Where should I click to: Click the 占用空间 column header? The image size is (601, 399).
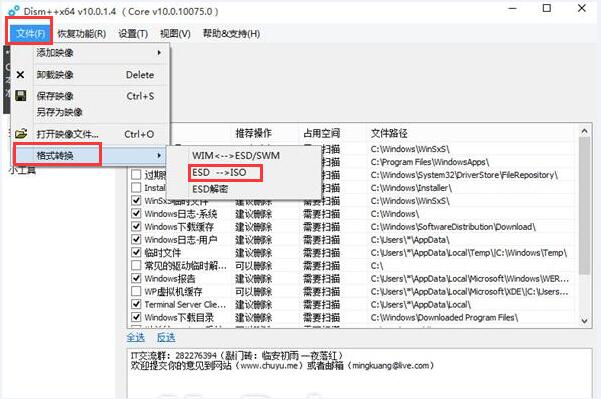[321, 133]
